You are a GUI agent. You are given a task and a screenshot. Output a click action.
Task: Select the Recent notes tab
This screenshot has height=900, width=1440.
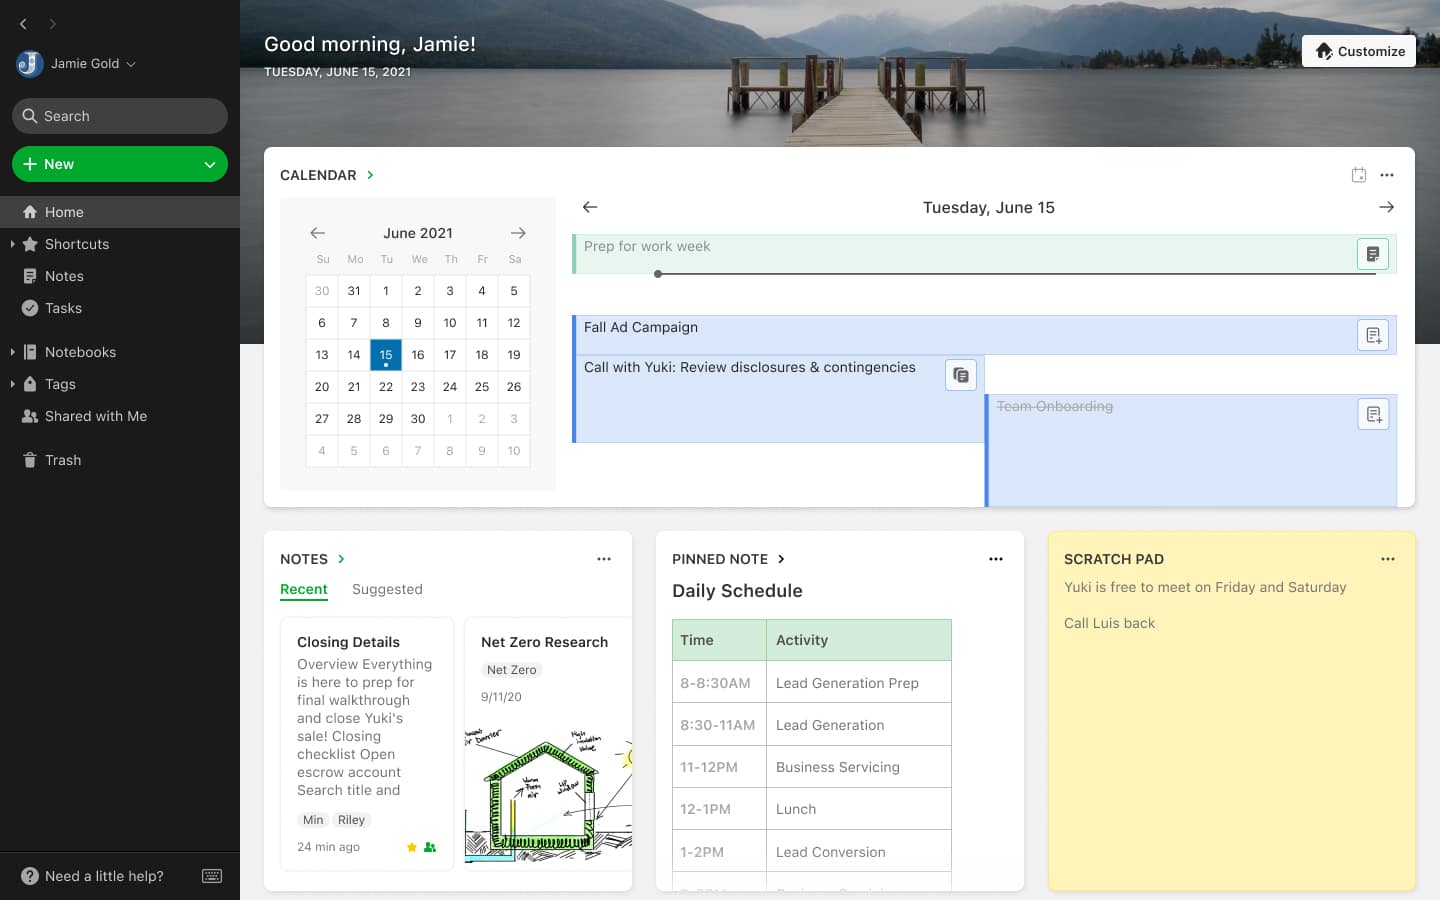pos(303,589)
